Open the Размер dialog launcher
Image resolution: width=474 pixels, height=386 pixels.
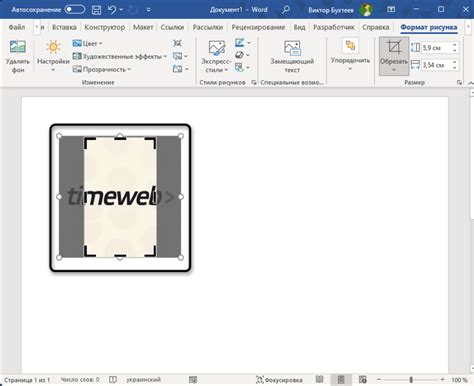tap(459, 82)
